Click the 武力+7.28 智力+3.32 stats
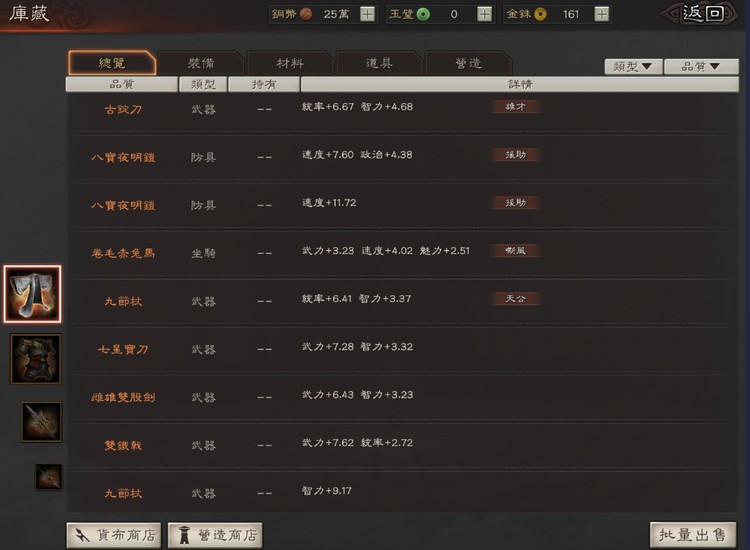The image size is (750, 550). pos(357,347)
